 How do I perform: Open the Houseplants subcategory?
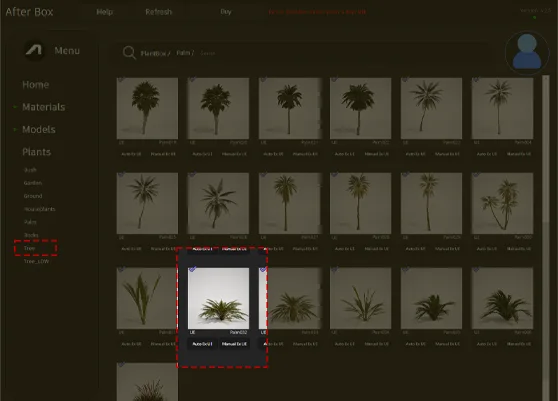click(x=40, y=209)
